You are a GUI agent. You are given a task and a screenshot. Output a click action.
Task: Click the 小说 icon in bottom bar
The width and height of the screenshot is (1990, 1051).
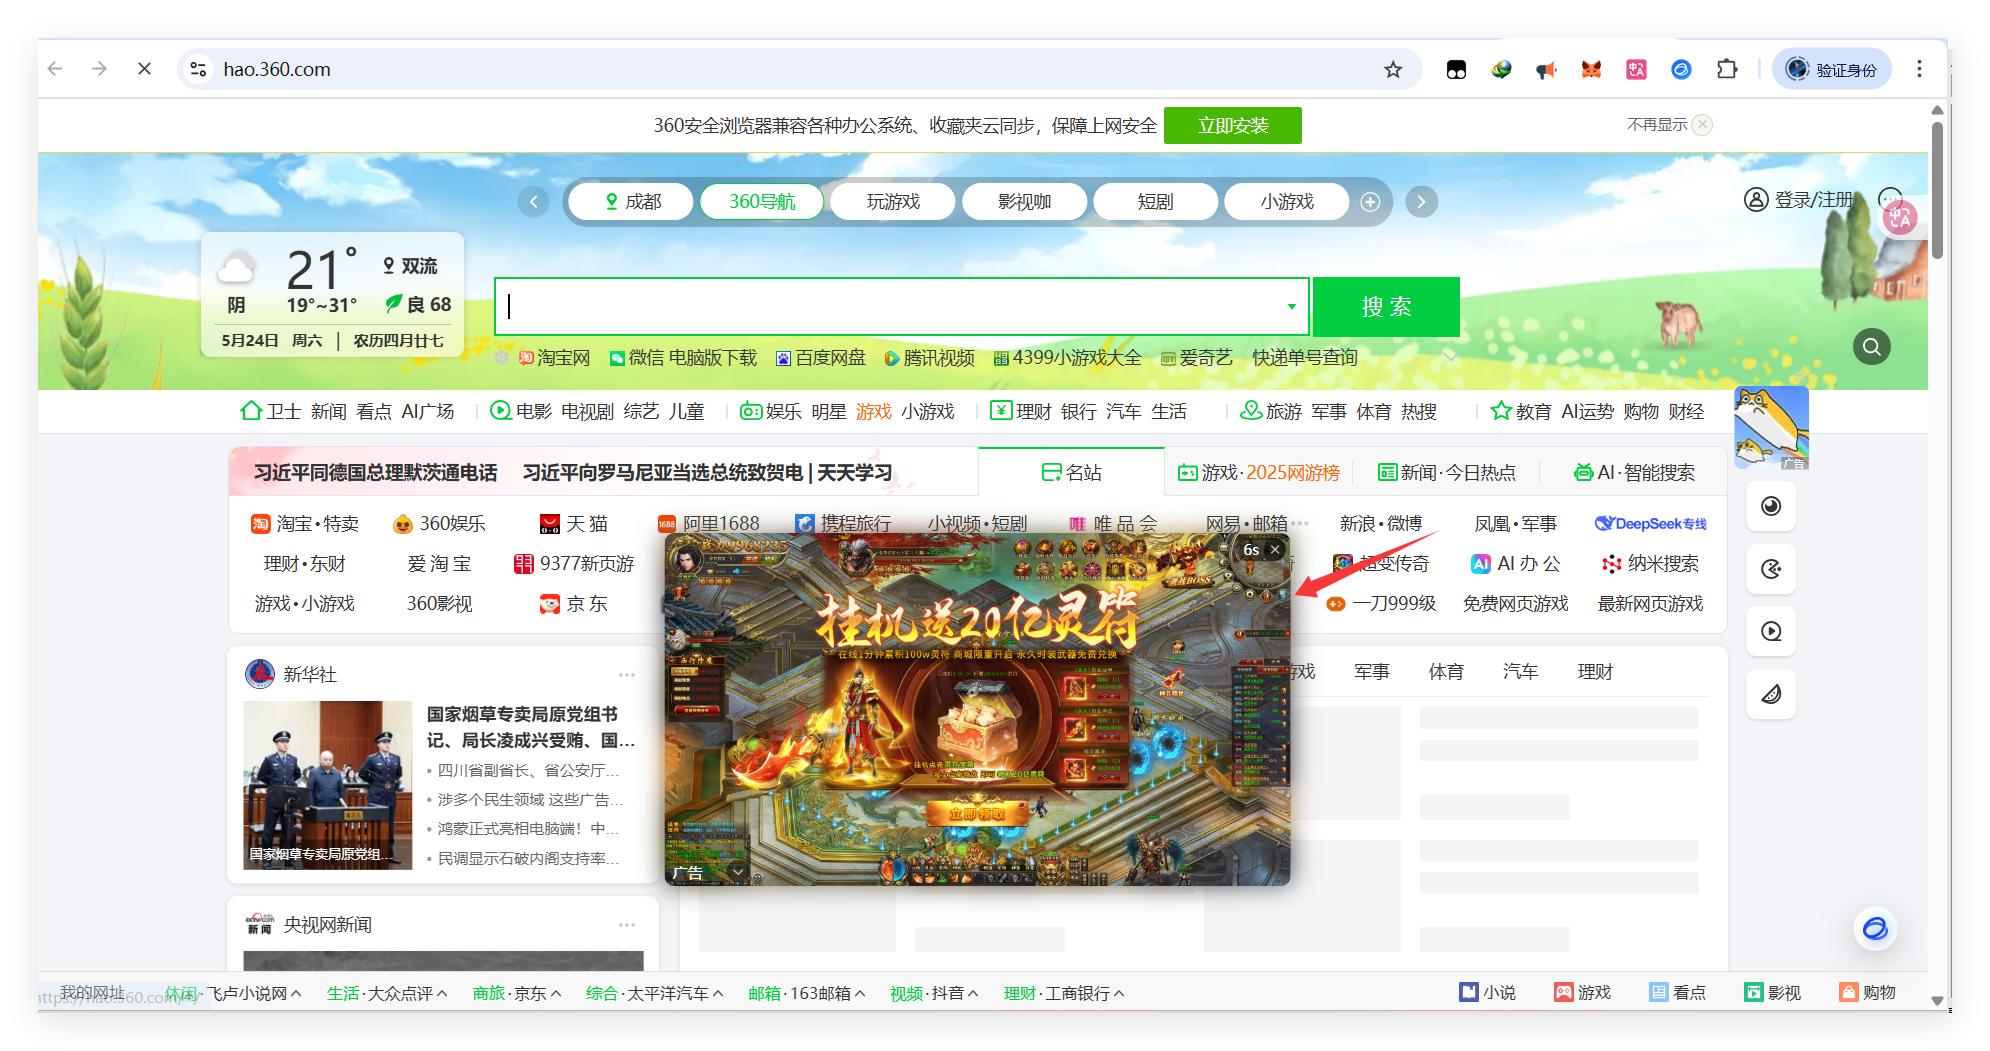click(x=1468, y=992)
